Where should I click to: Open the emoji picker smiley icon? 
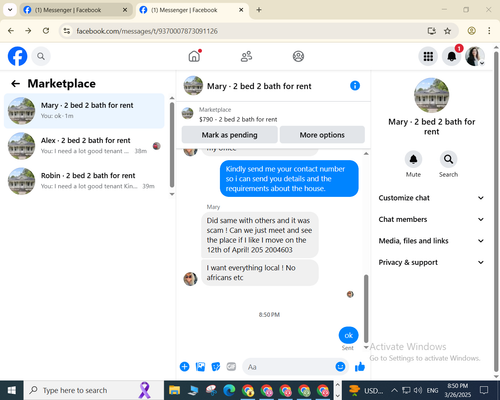coord(340,367)
